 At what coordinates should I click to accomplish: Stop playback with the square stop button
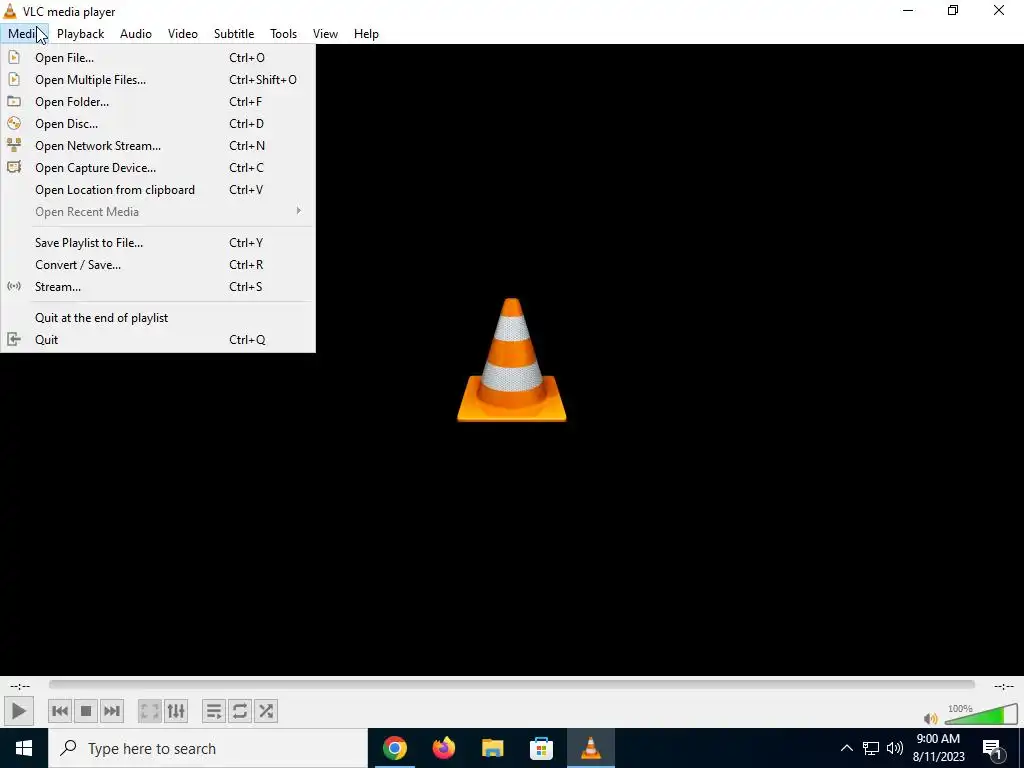pos(86,711)
